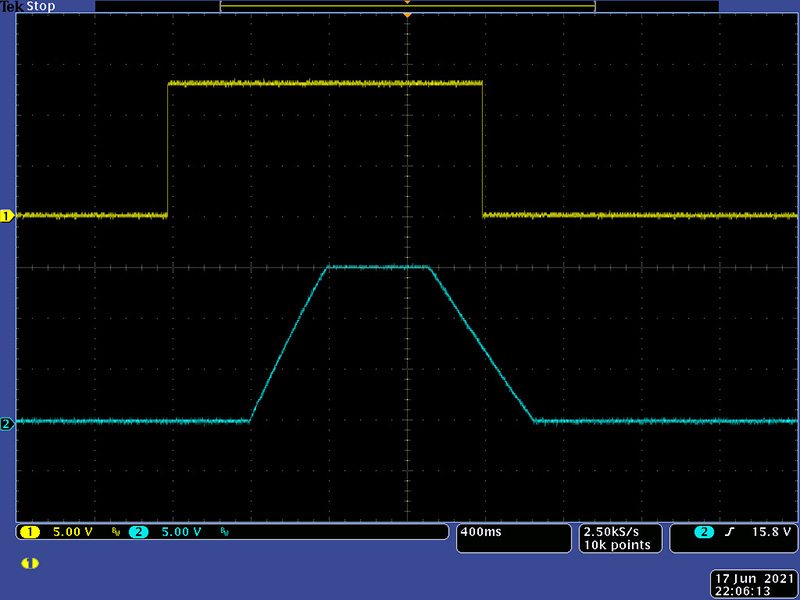
Task: Select the 400ms timebase readout
Action: click(x=480, y=532)
